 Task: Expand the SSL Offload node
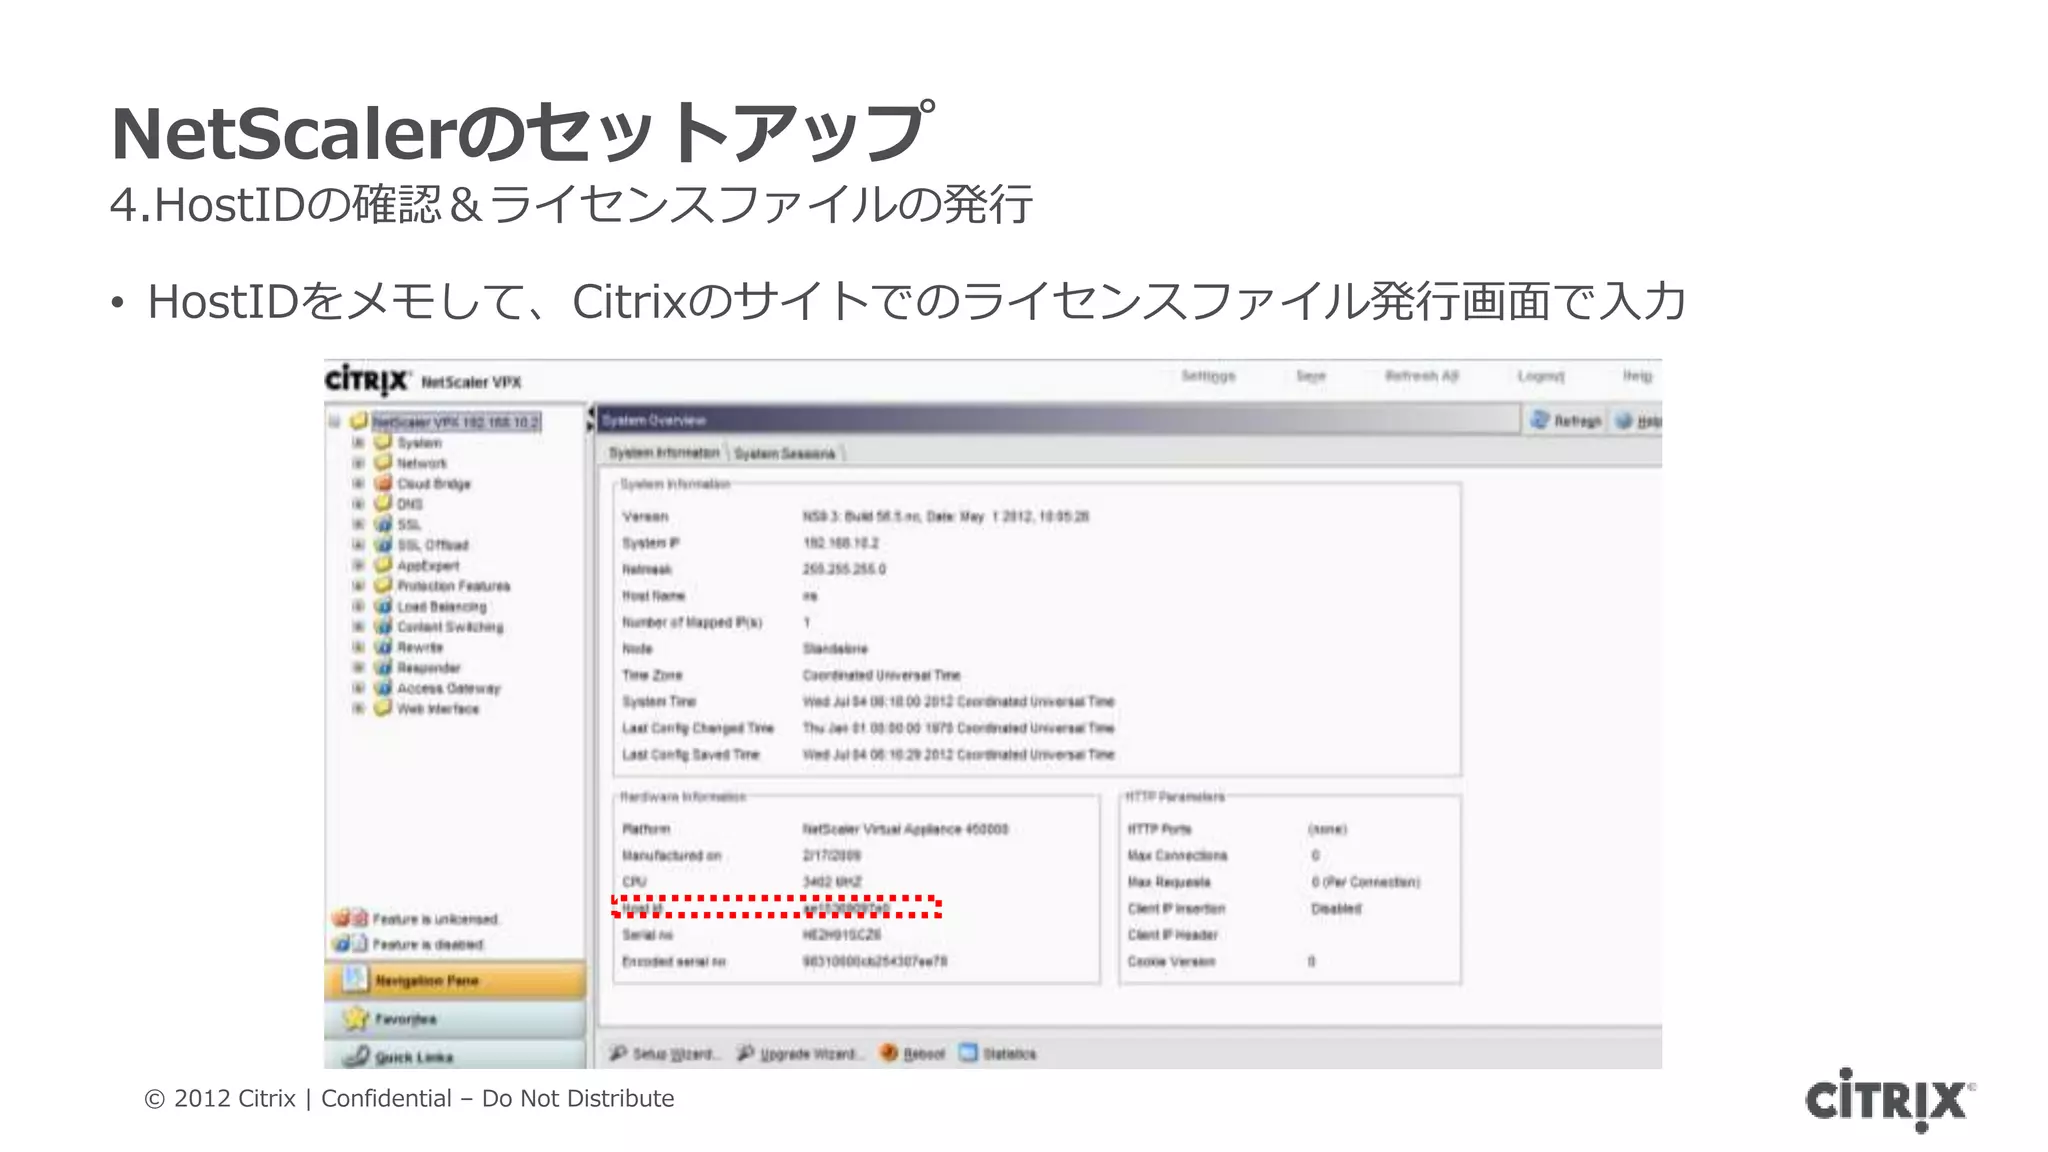click(x=358, y=545)
